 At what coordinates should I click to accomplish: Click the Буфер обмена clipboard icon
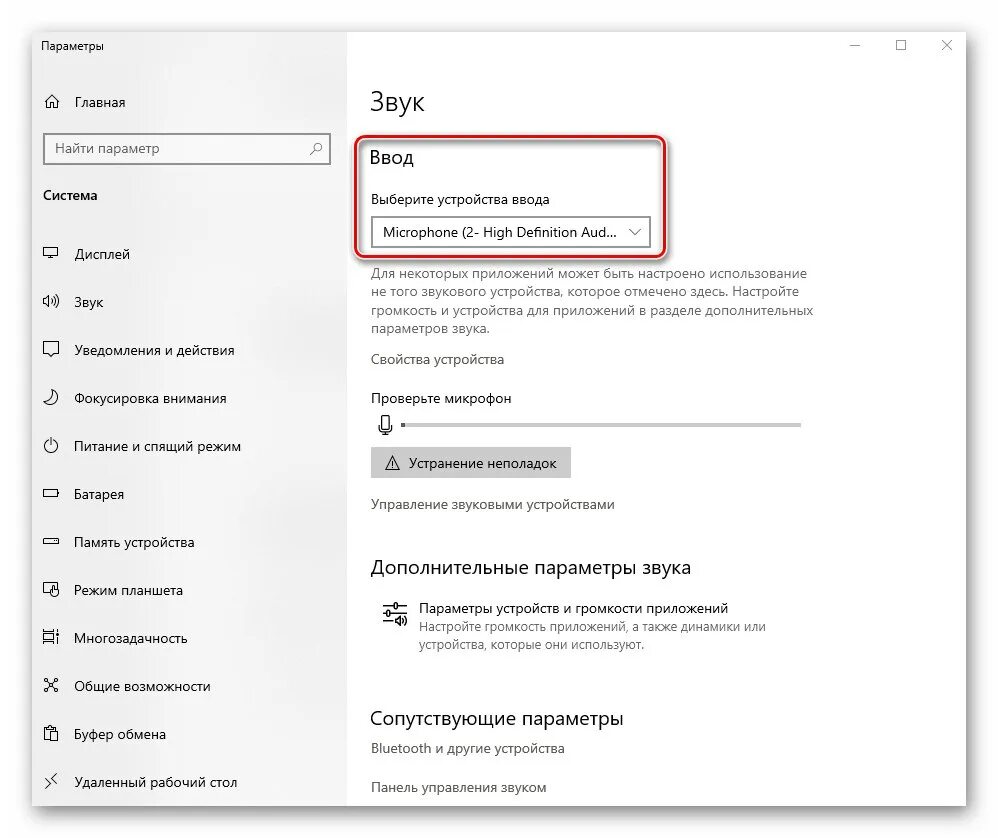click(x=50, y=733)
